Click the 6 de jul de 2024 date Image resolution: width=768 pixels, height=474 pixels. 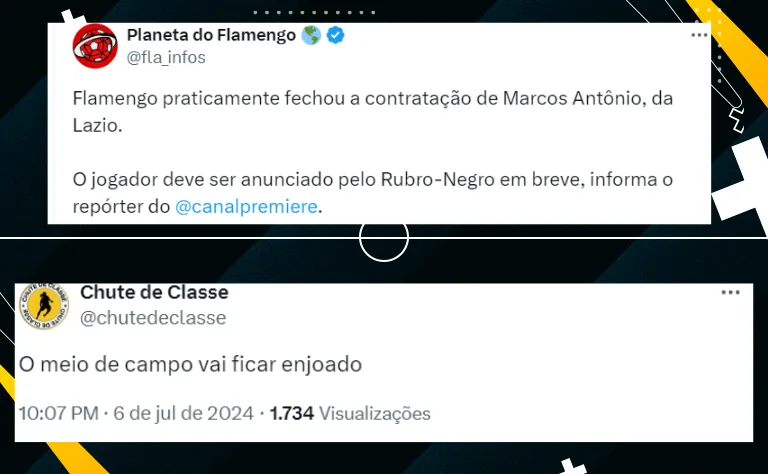tap(184, 413)
